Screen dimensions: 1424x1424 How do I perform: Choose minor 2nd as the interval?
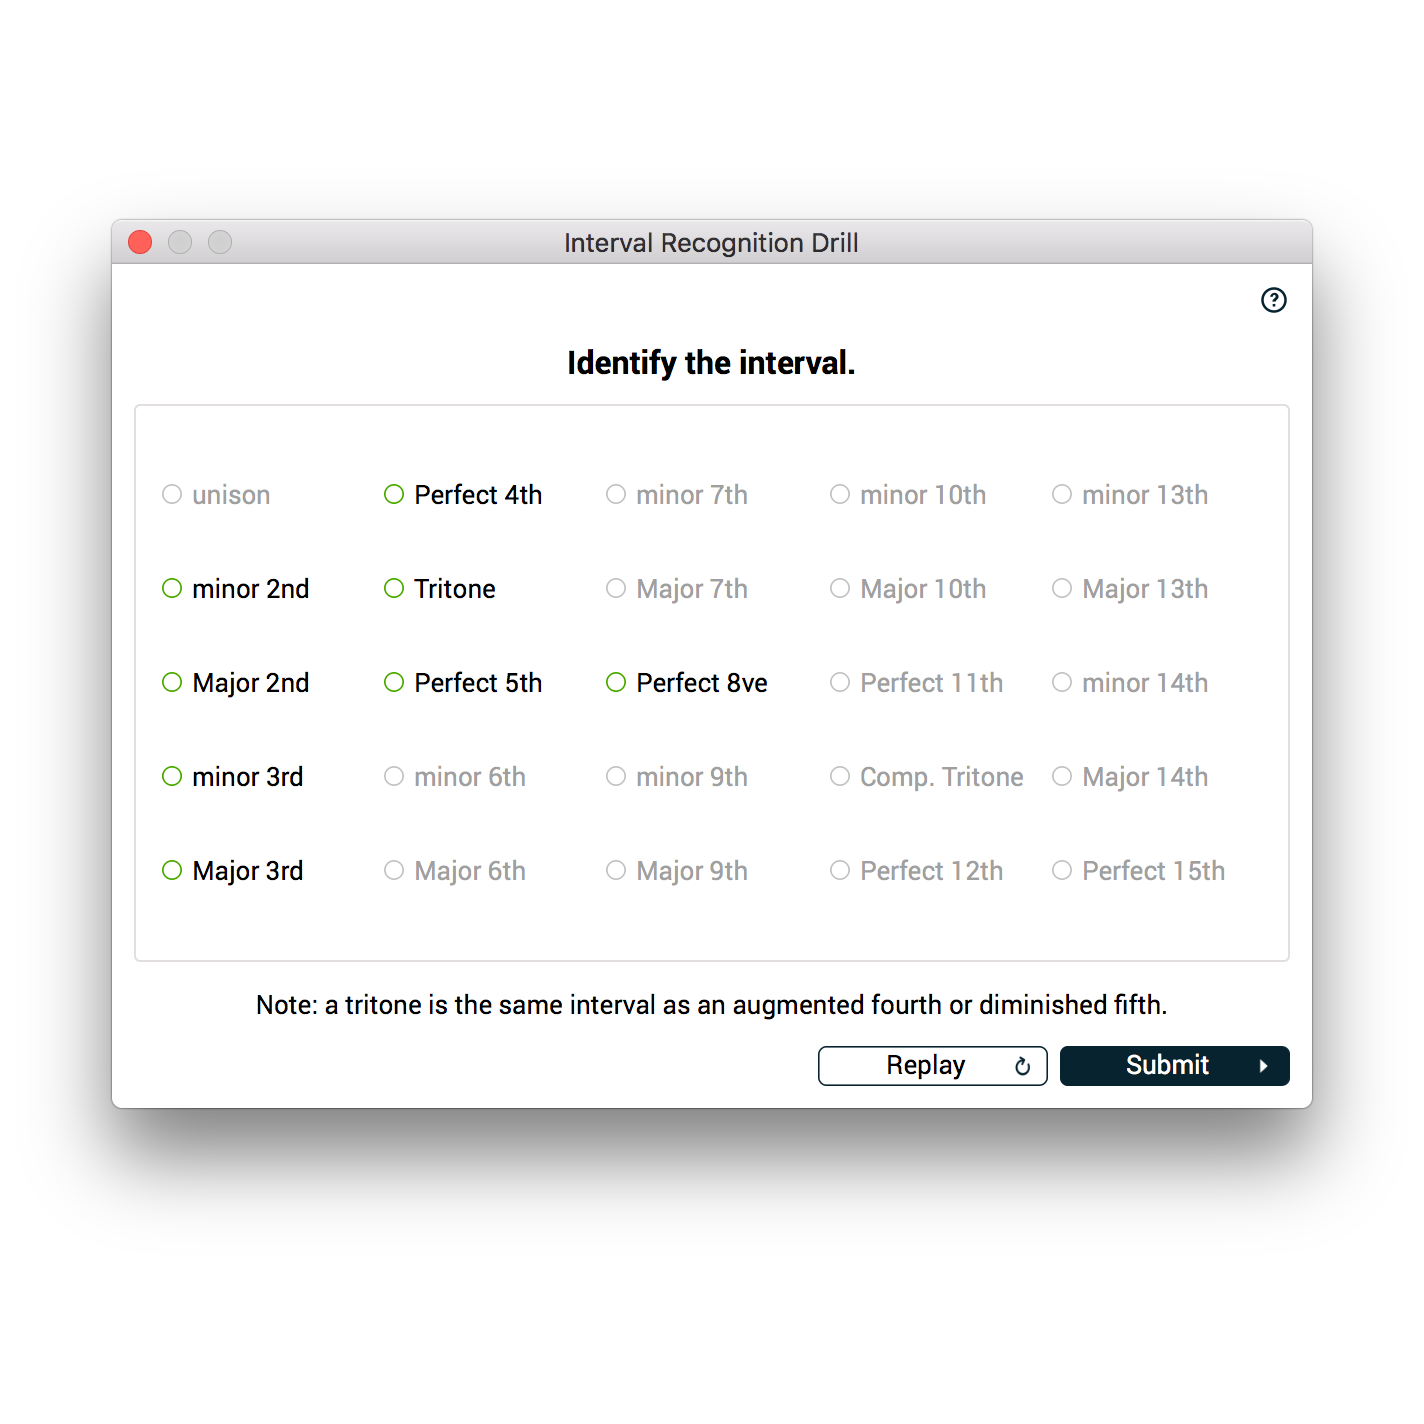coord(172,589)
